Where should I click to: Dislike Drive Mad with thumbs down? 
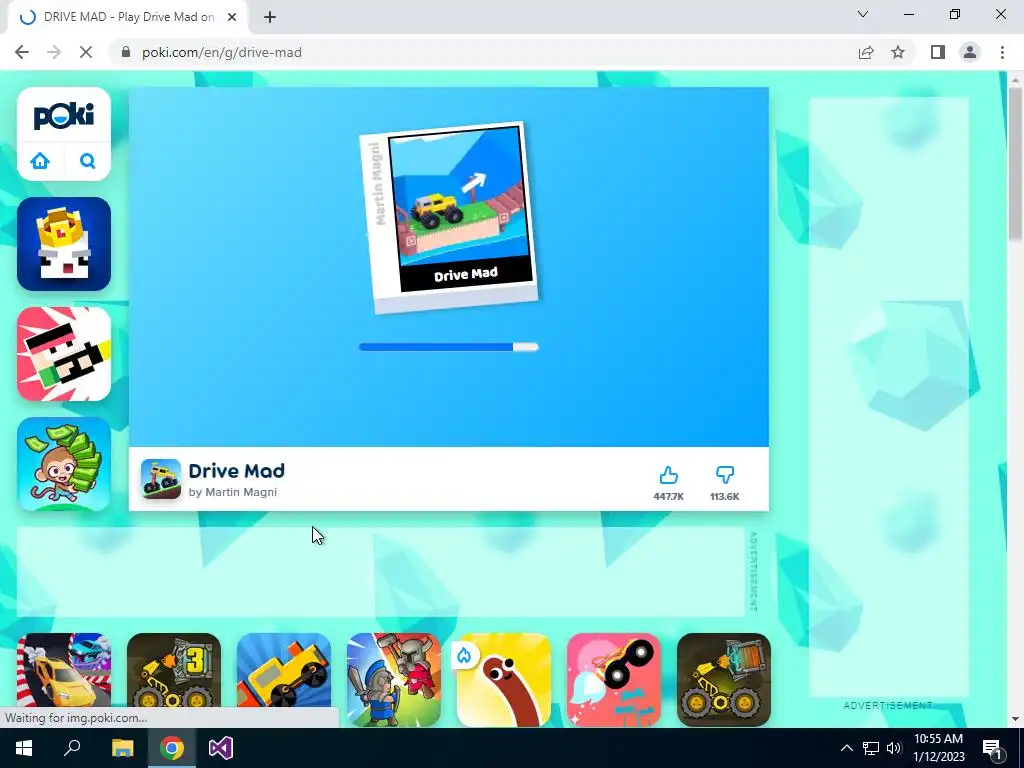tap(725, 475)
